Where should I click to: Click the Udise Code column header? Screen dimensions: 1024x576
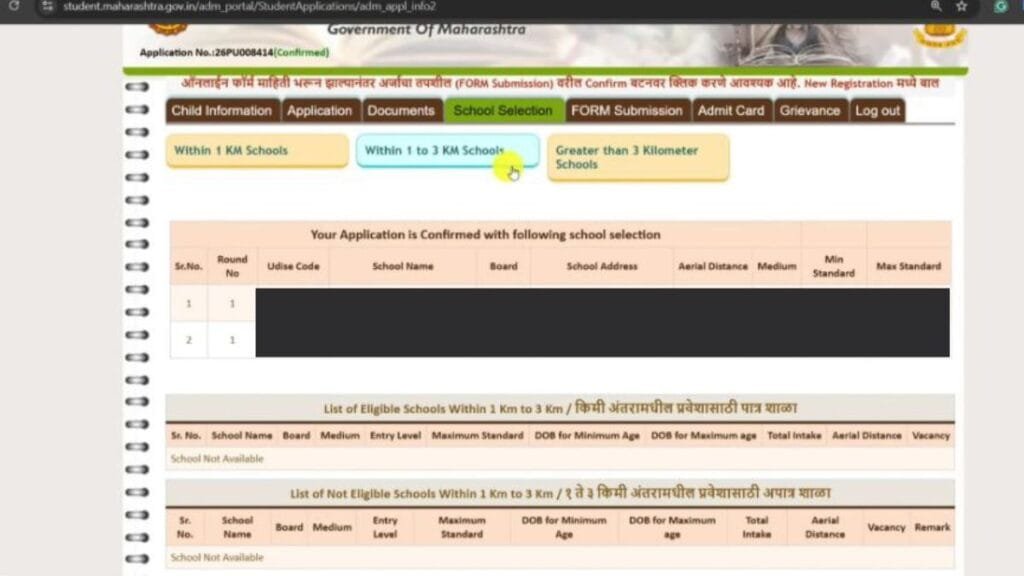click(x=293, y=266)
